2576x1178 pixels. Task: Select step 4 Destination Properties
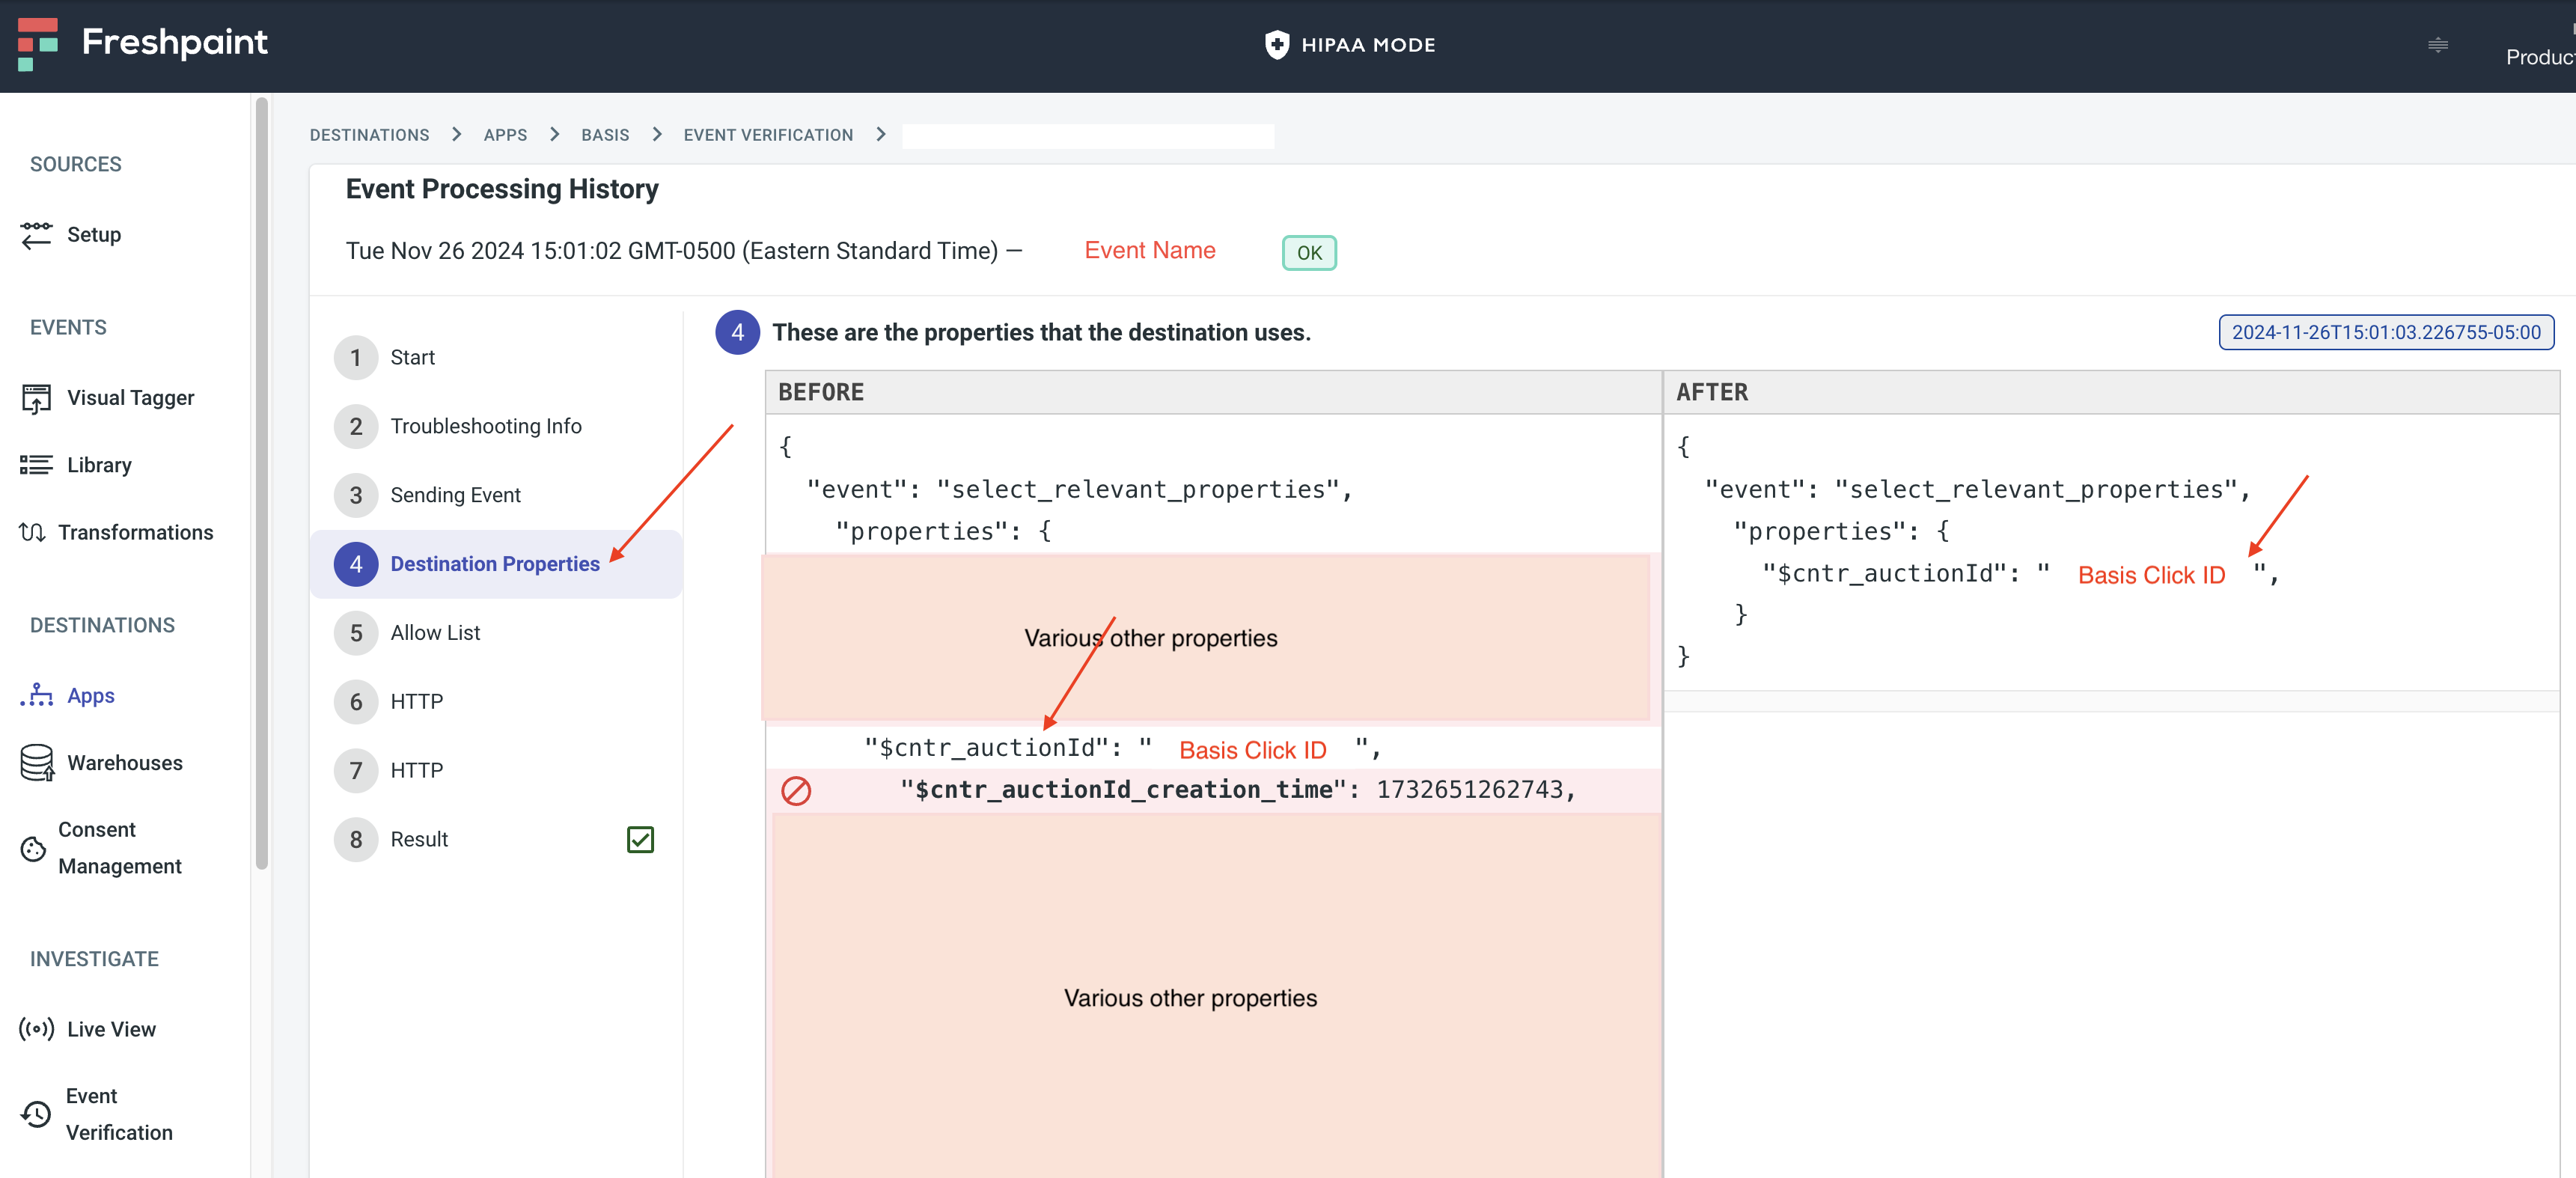click(x=496, y=564)
